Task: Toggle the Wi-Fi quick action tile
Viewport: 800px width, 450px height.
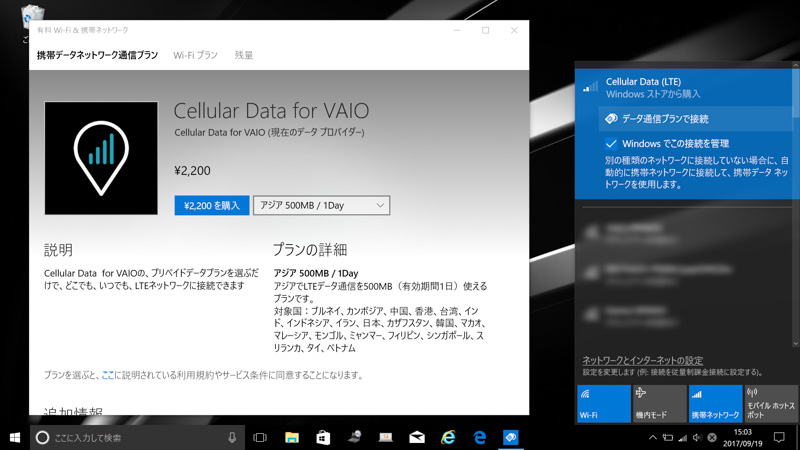Action: [x=604, y=404]
